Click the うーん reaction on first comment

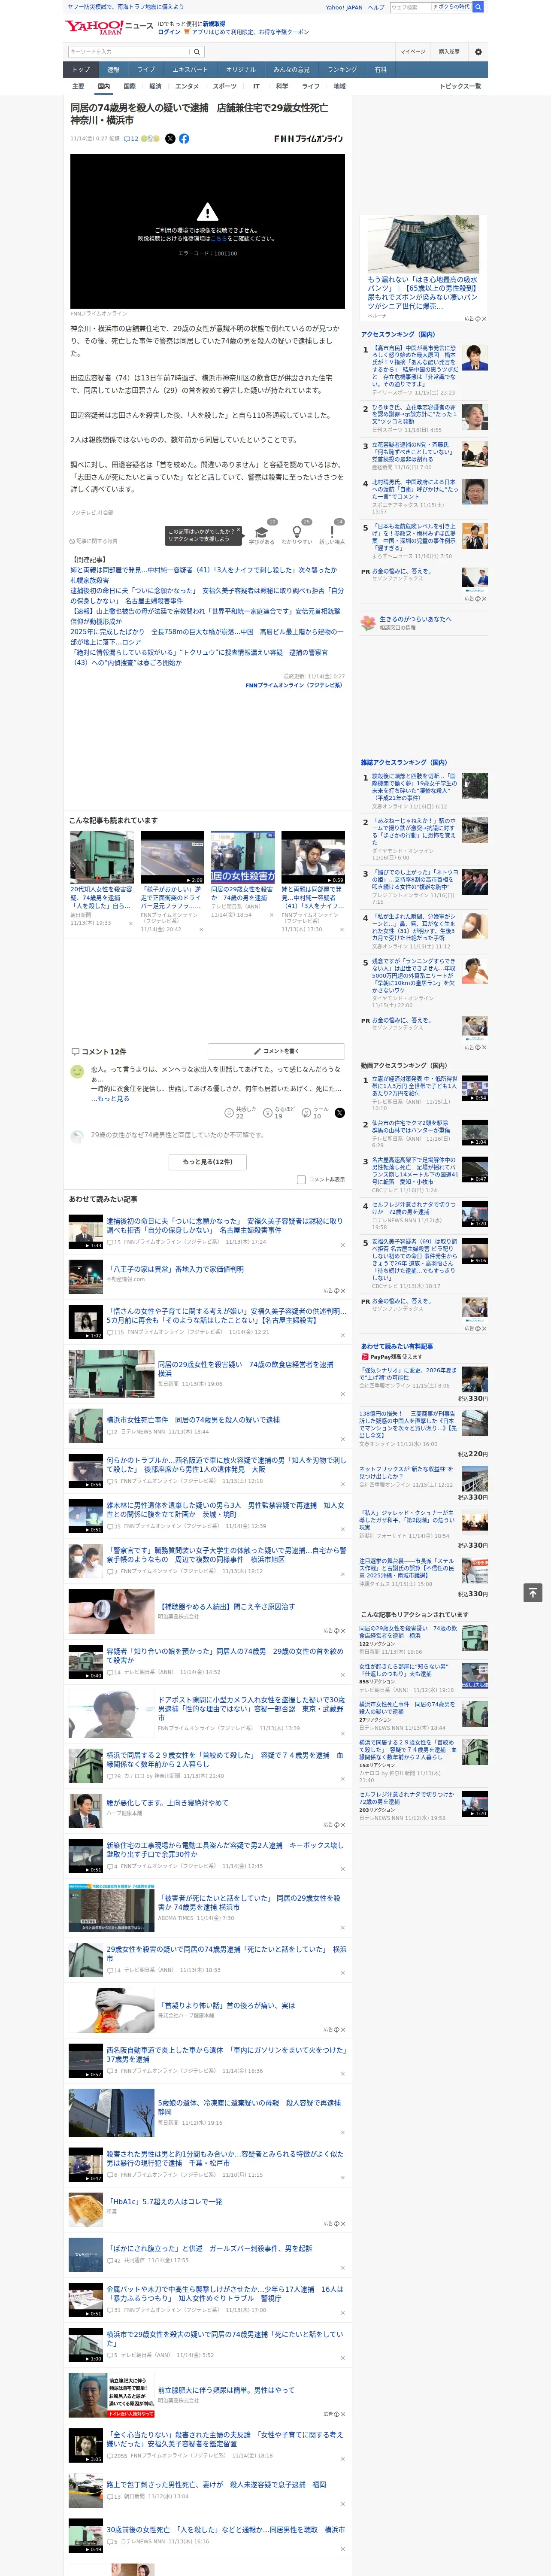(315, 1112)
